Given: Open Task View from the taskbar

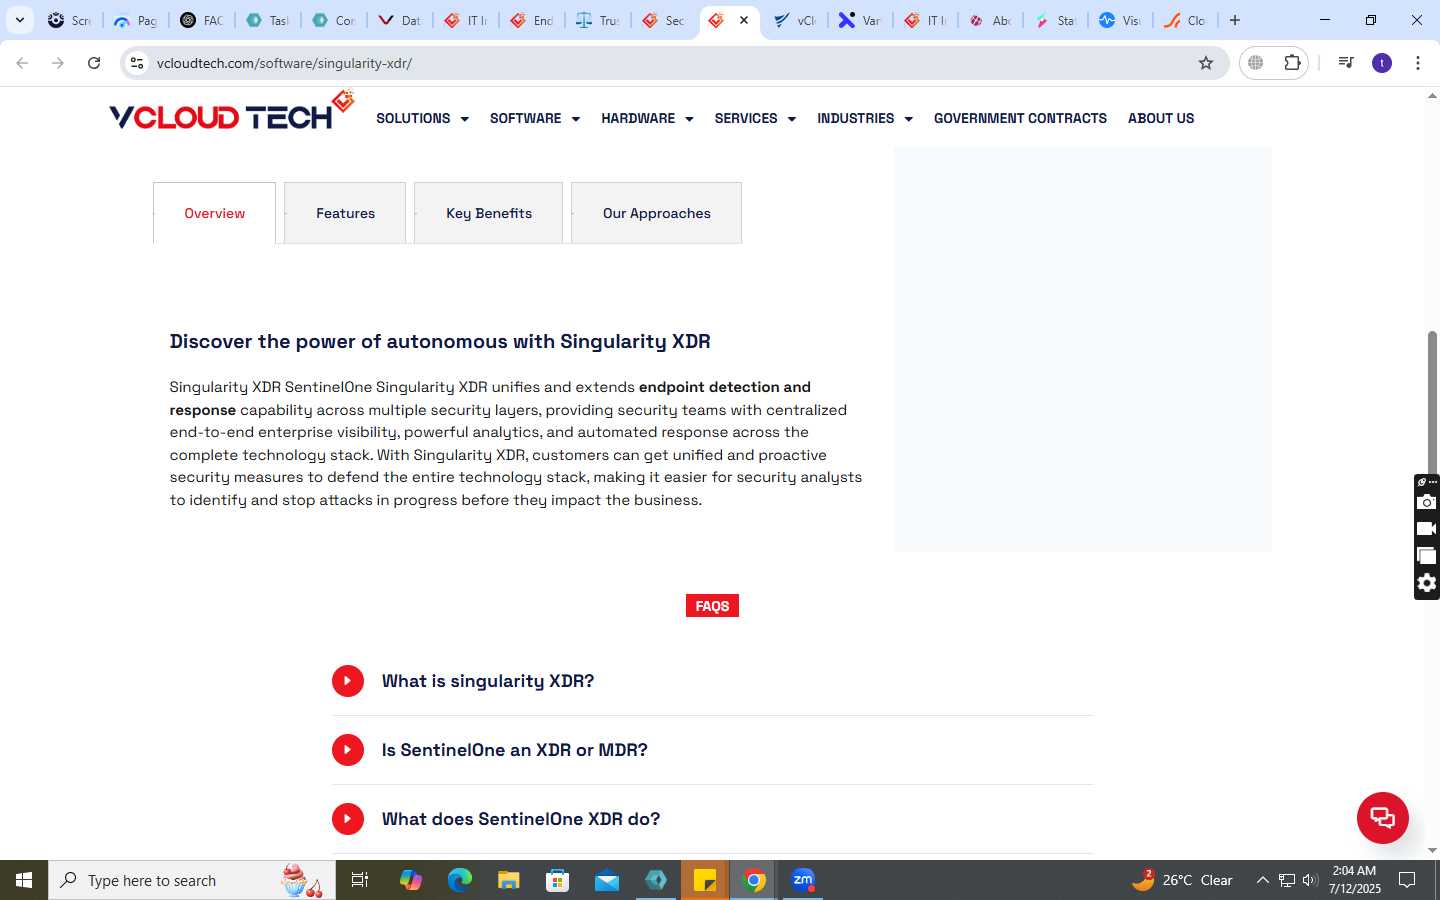Looking at the screenshot, I should pyautogui.click(x=360, y=880).
